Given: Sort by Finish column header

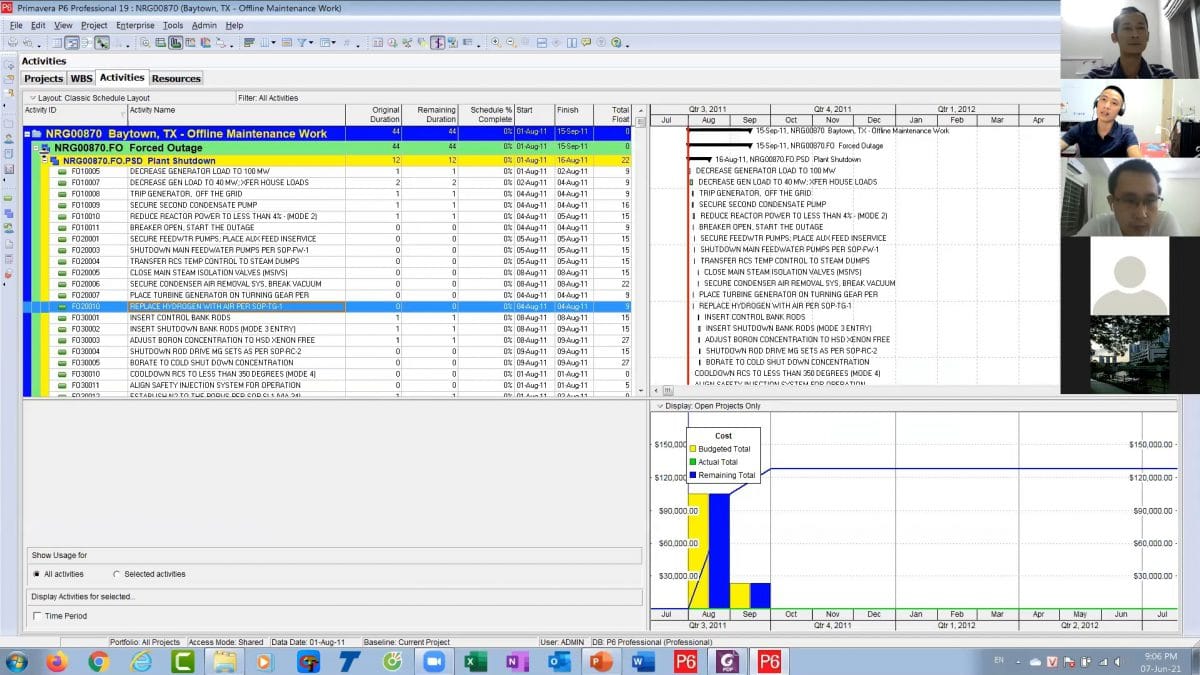Looking at the screenshot, I should tap(573, 115).
